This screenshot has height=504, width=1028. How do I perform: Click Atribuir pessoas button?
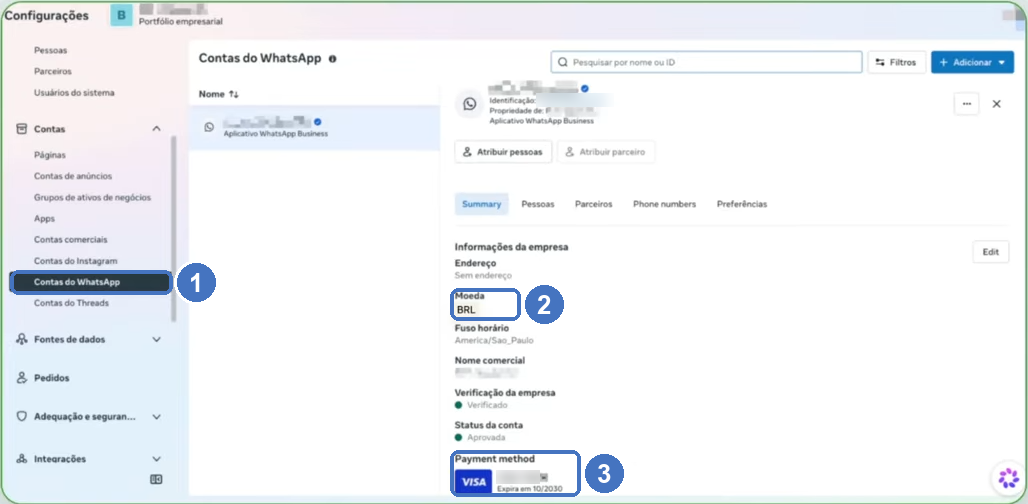503,152
